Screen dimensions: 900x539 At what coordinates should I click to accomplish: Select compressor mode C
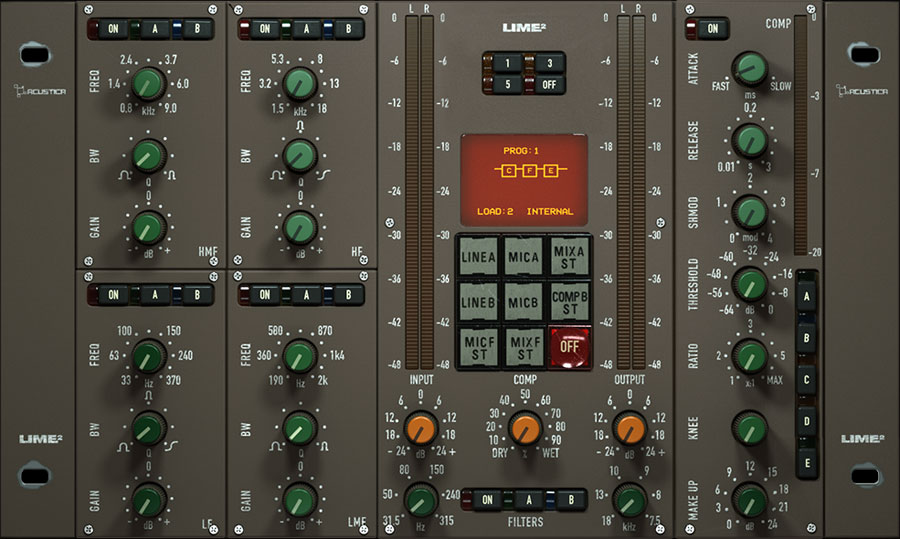pyautogui.click(x=806, y=379)
